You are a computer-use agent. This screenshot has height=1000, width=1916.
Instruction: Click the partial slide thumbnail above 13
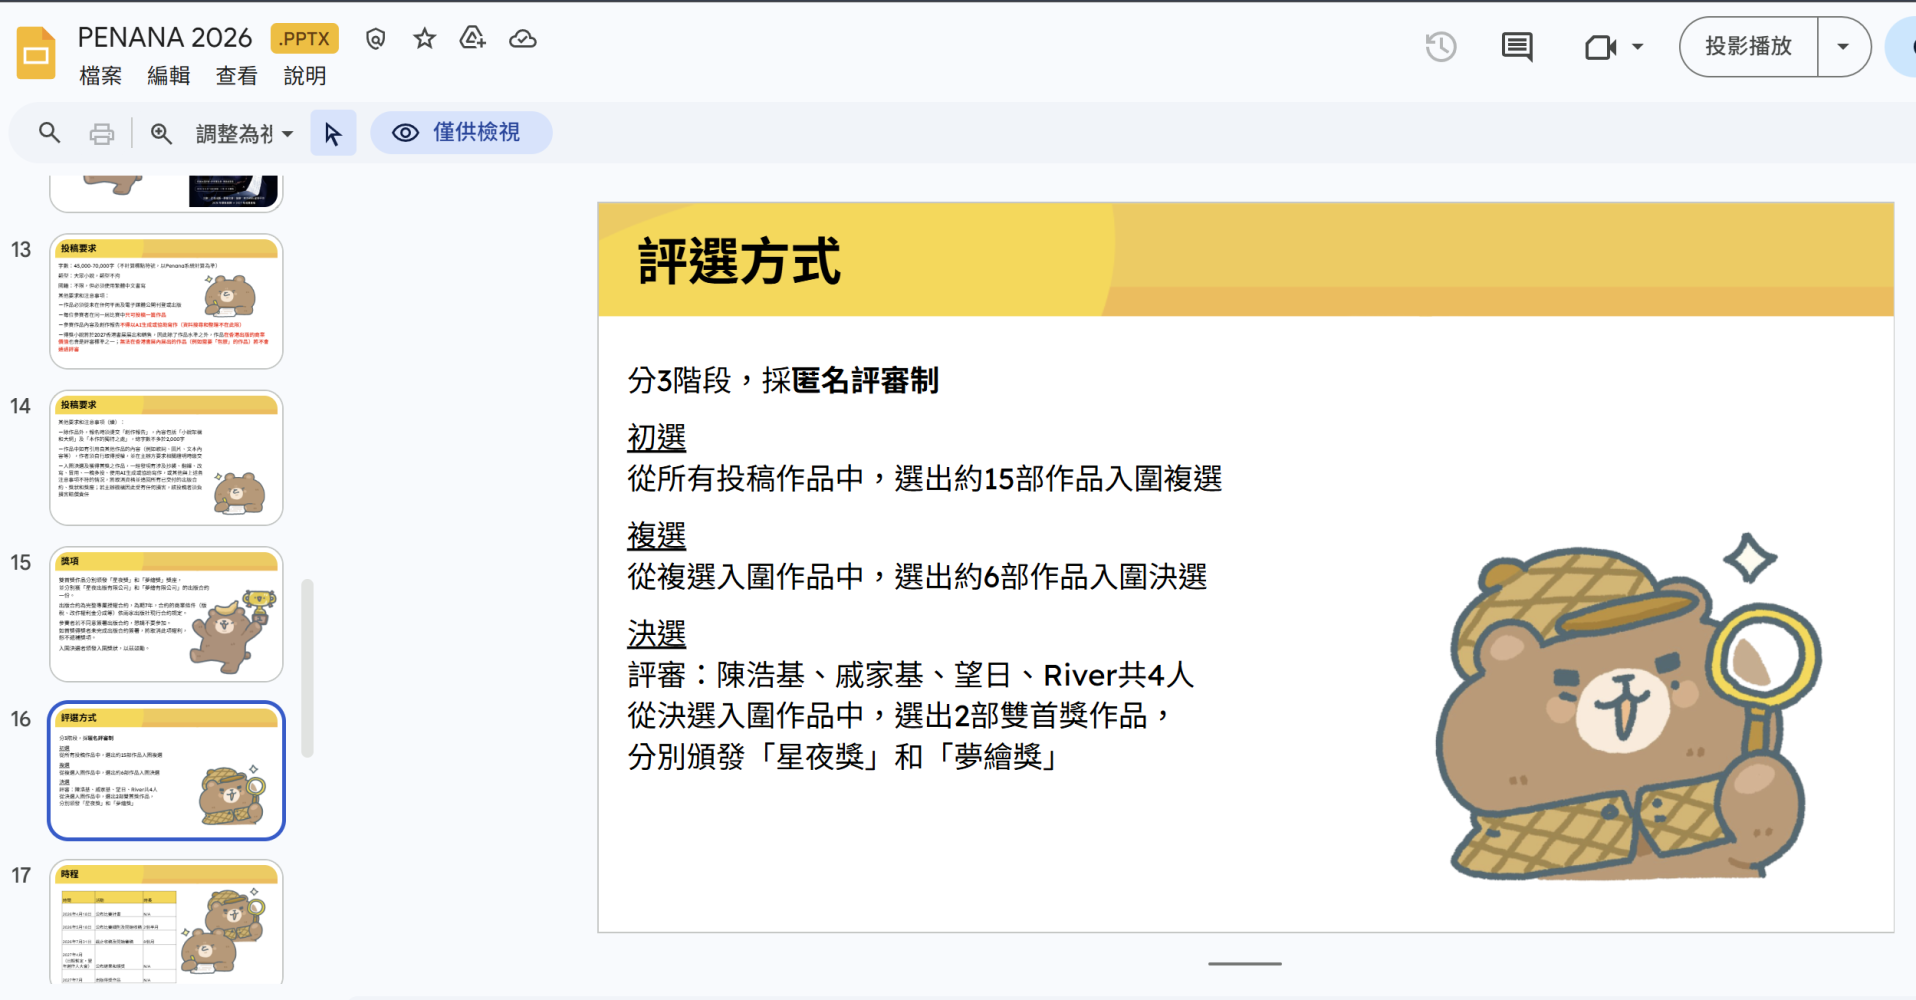(167, 192)
